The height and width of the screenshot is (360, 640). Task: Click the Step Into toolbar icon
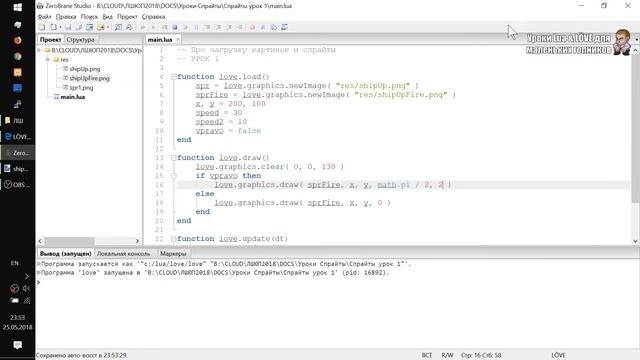pyautogui.click(x=207, y=27)
